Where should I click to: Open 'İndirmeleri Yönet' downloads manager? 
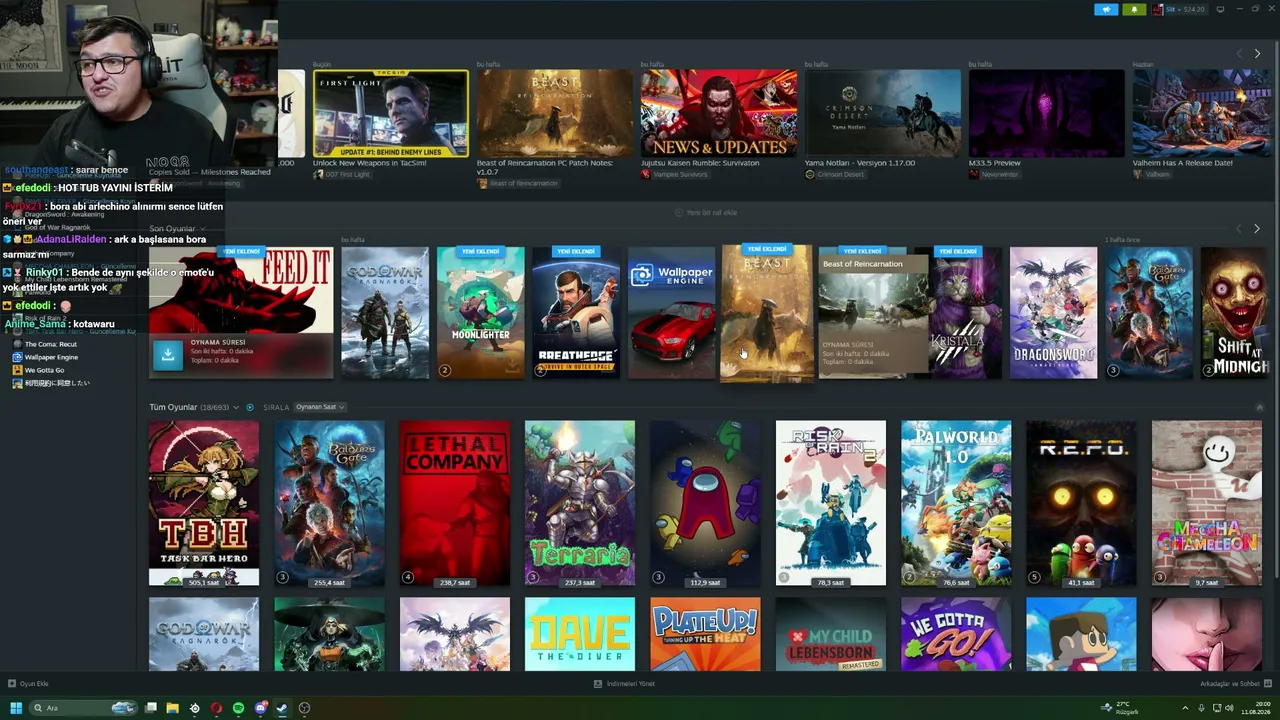(x=624, y=684)
